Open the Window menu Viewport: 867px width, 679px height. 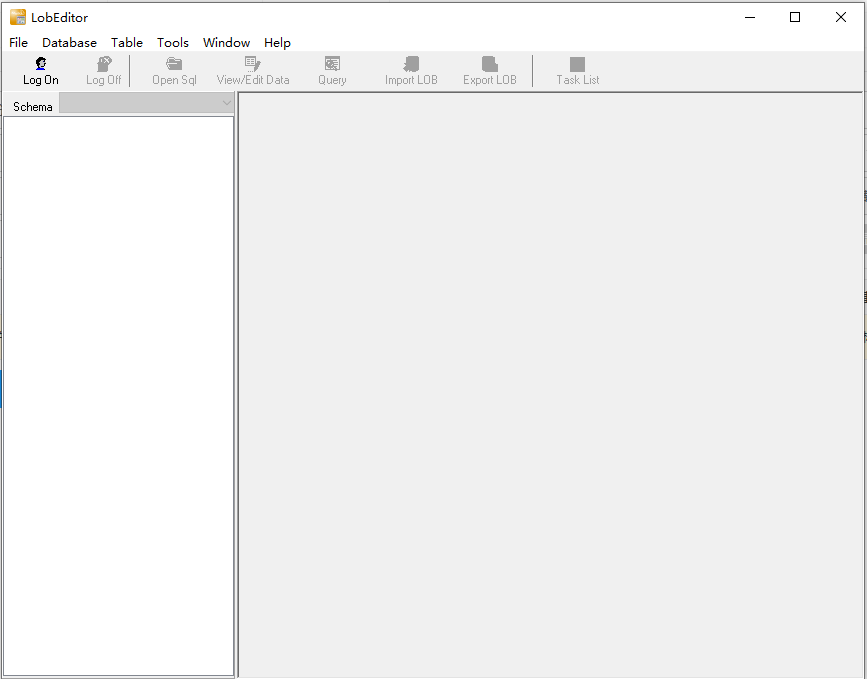[226, 43]
